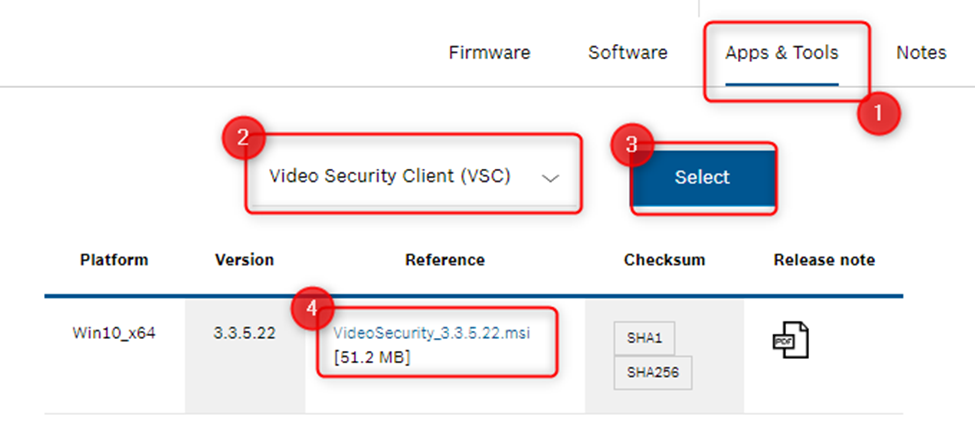Image resolution: width=975 pixels, height=446 pixels.
Task: Select the Apps & Tools tab
Action: (782, 53)
